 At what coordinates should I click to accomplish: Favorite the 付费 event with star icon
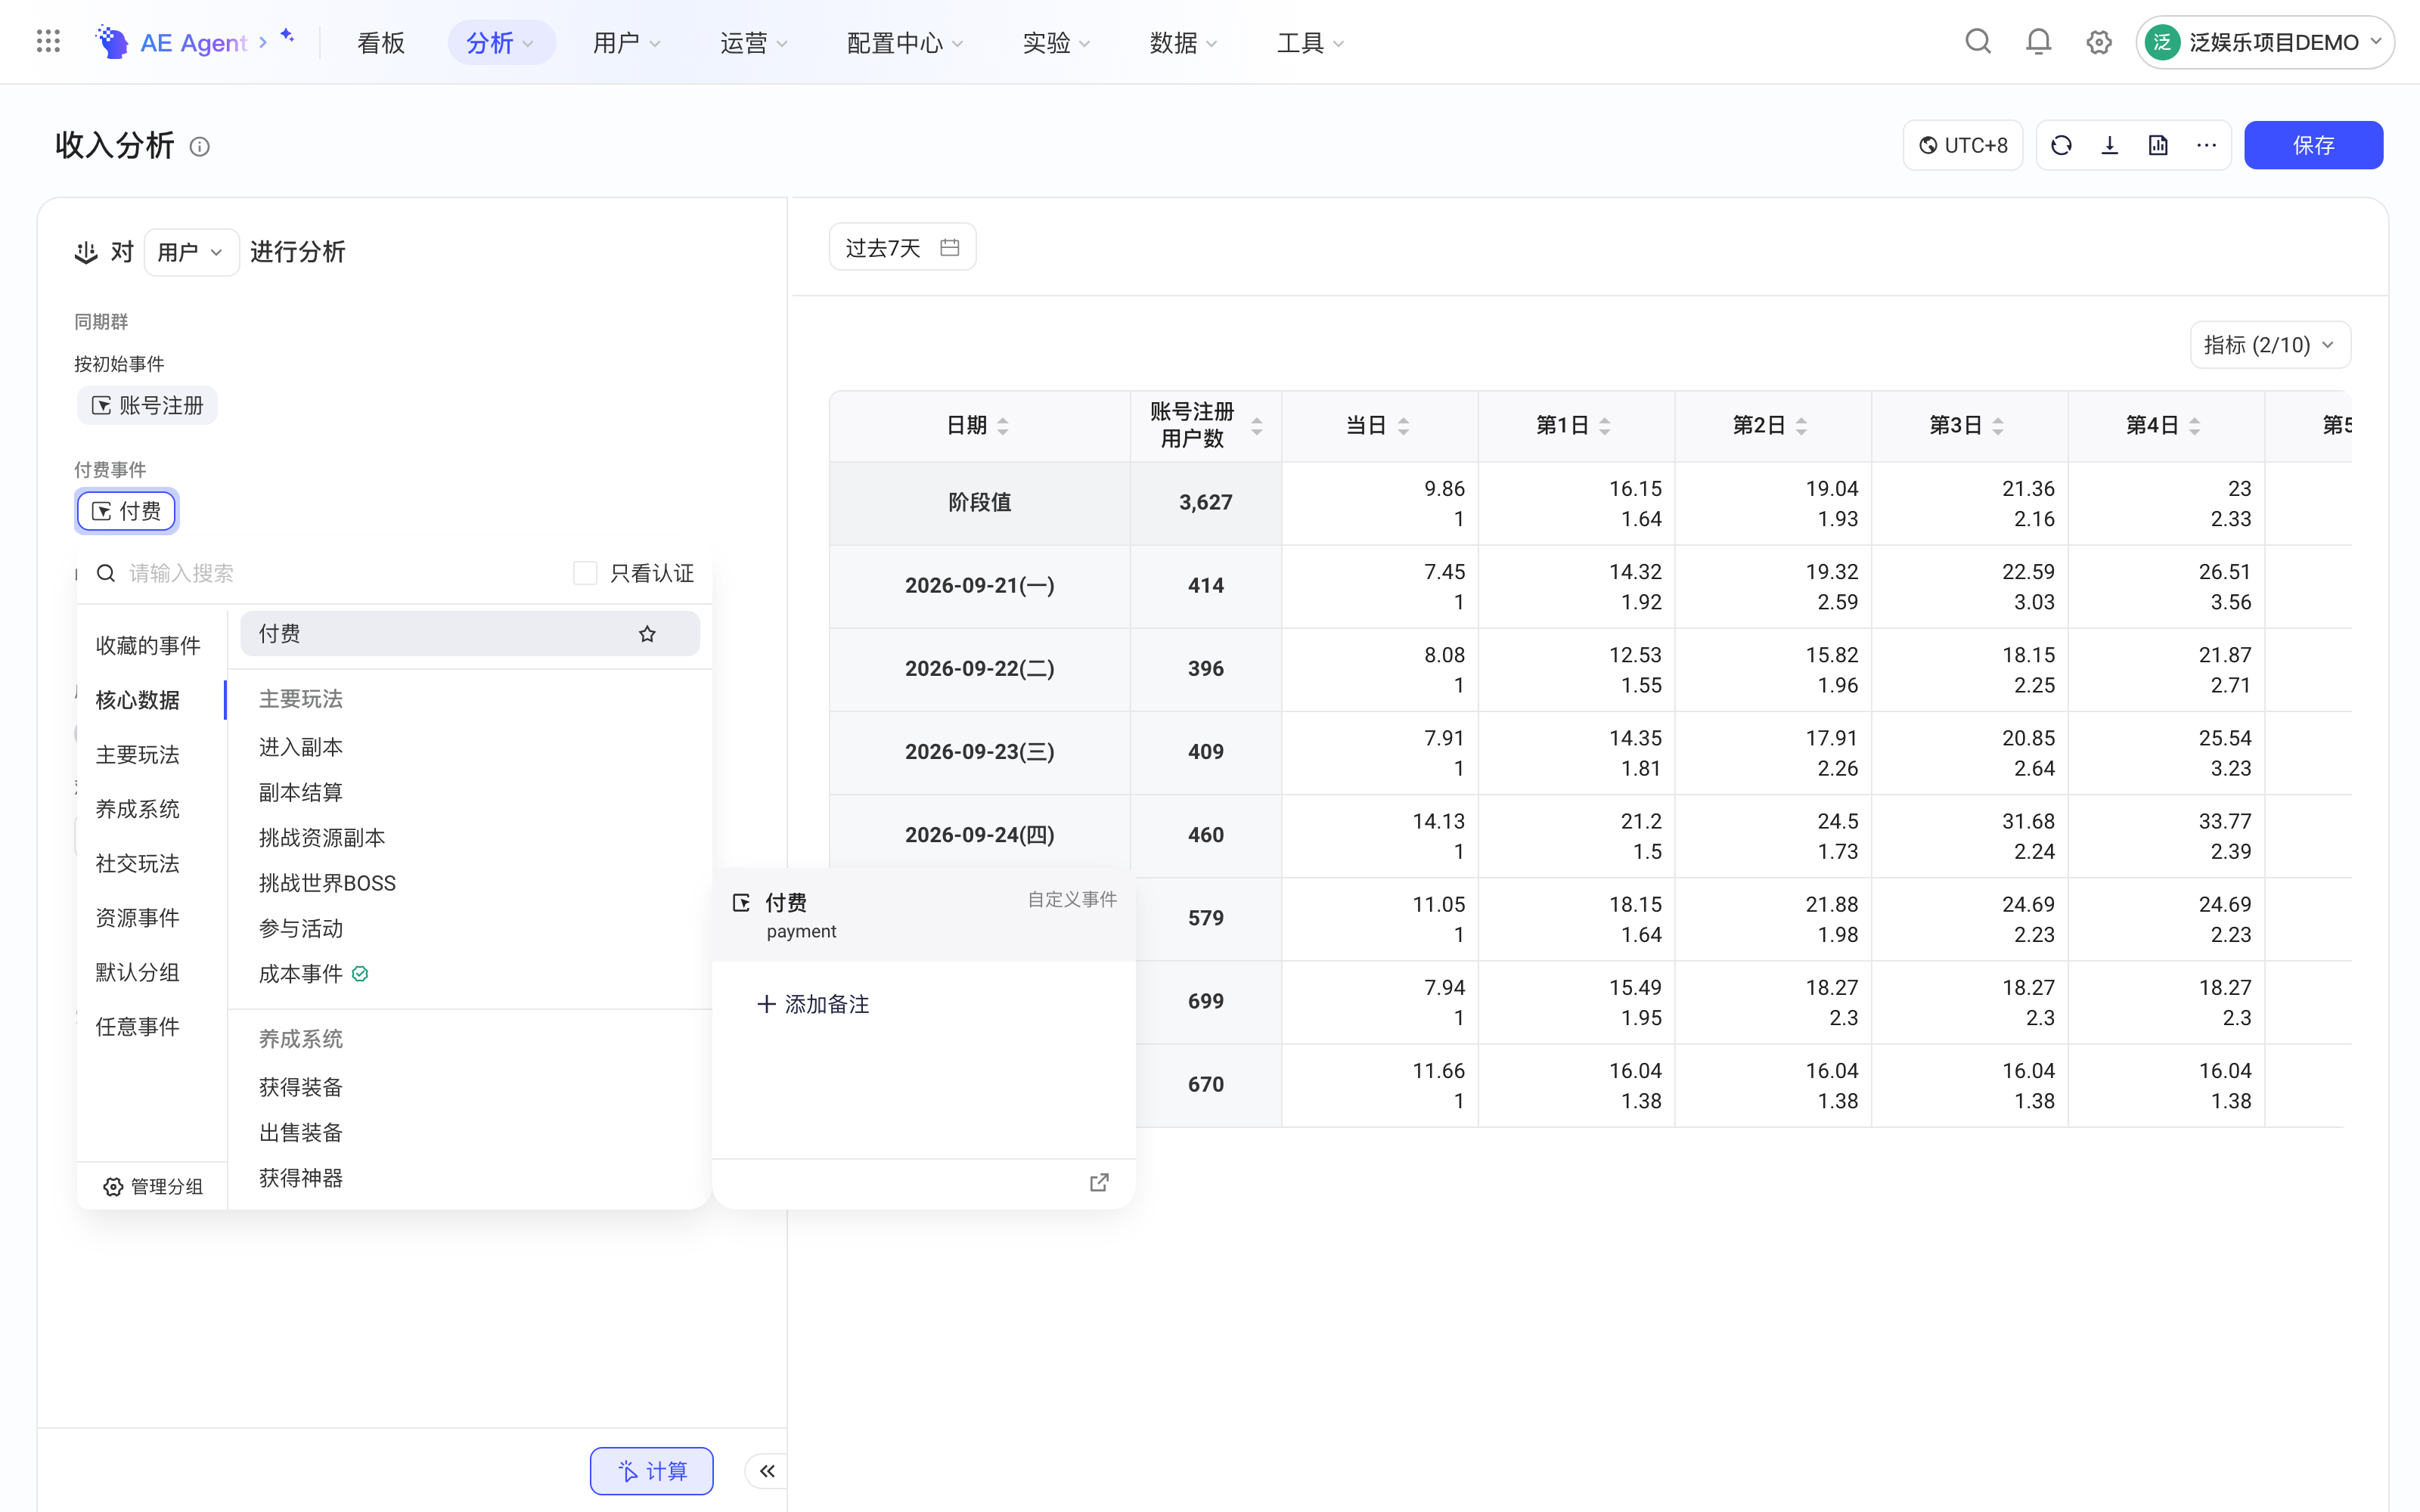[x=647, y=634]
